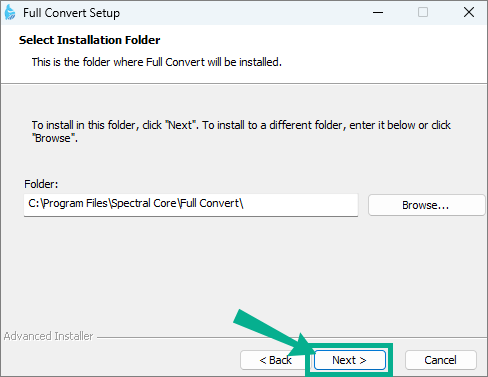488x377 pixels.
Task: Click the "Advanced Installer" text
Action: [48, 336]
